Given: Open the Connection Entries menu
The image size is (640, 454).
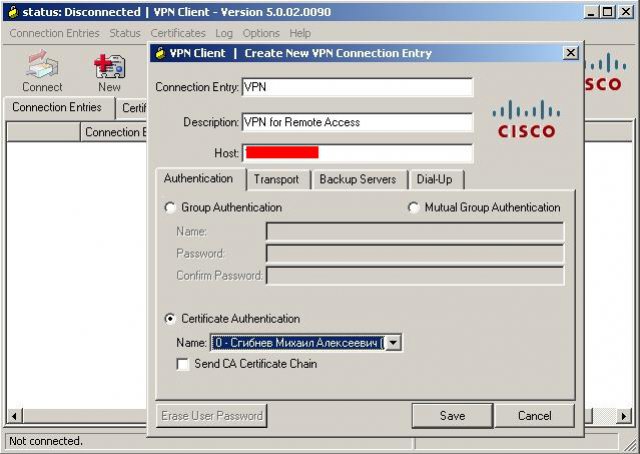Looking at the screenshot, I should (x=54, y=33).
